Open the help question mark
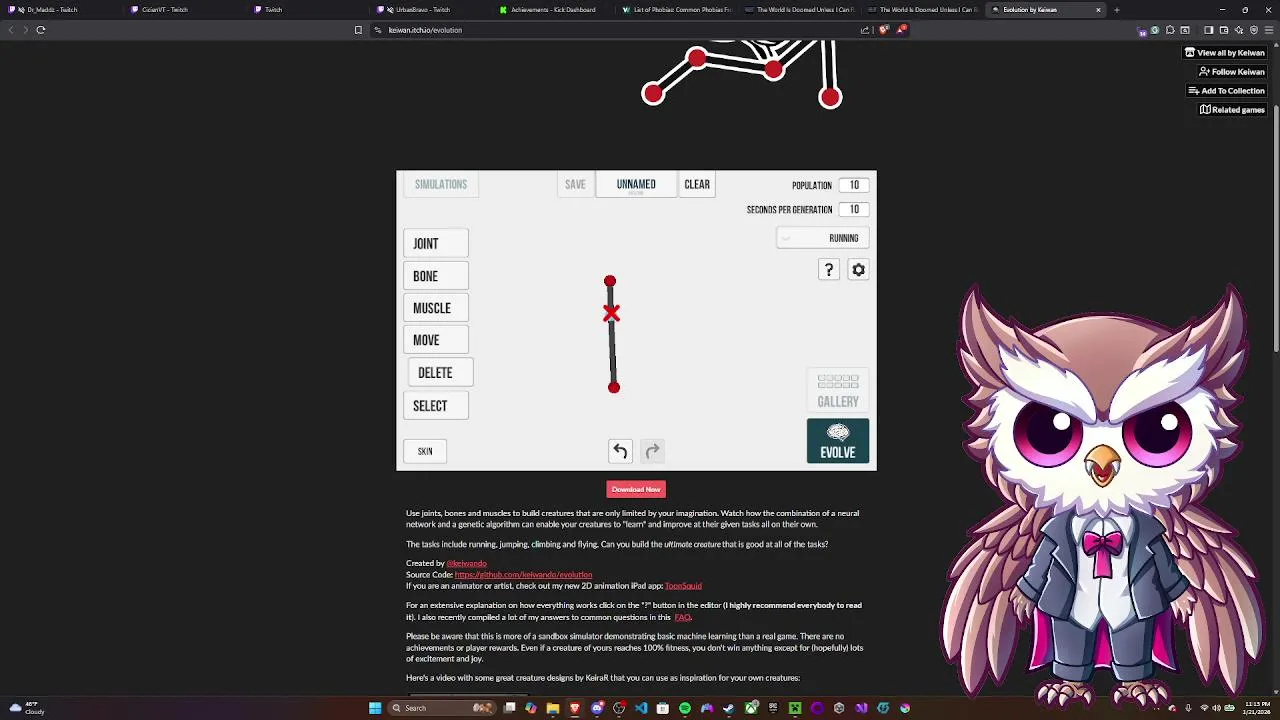 [x=828, y=270]
